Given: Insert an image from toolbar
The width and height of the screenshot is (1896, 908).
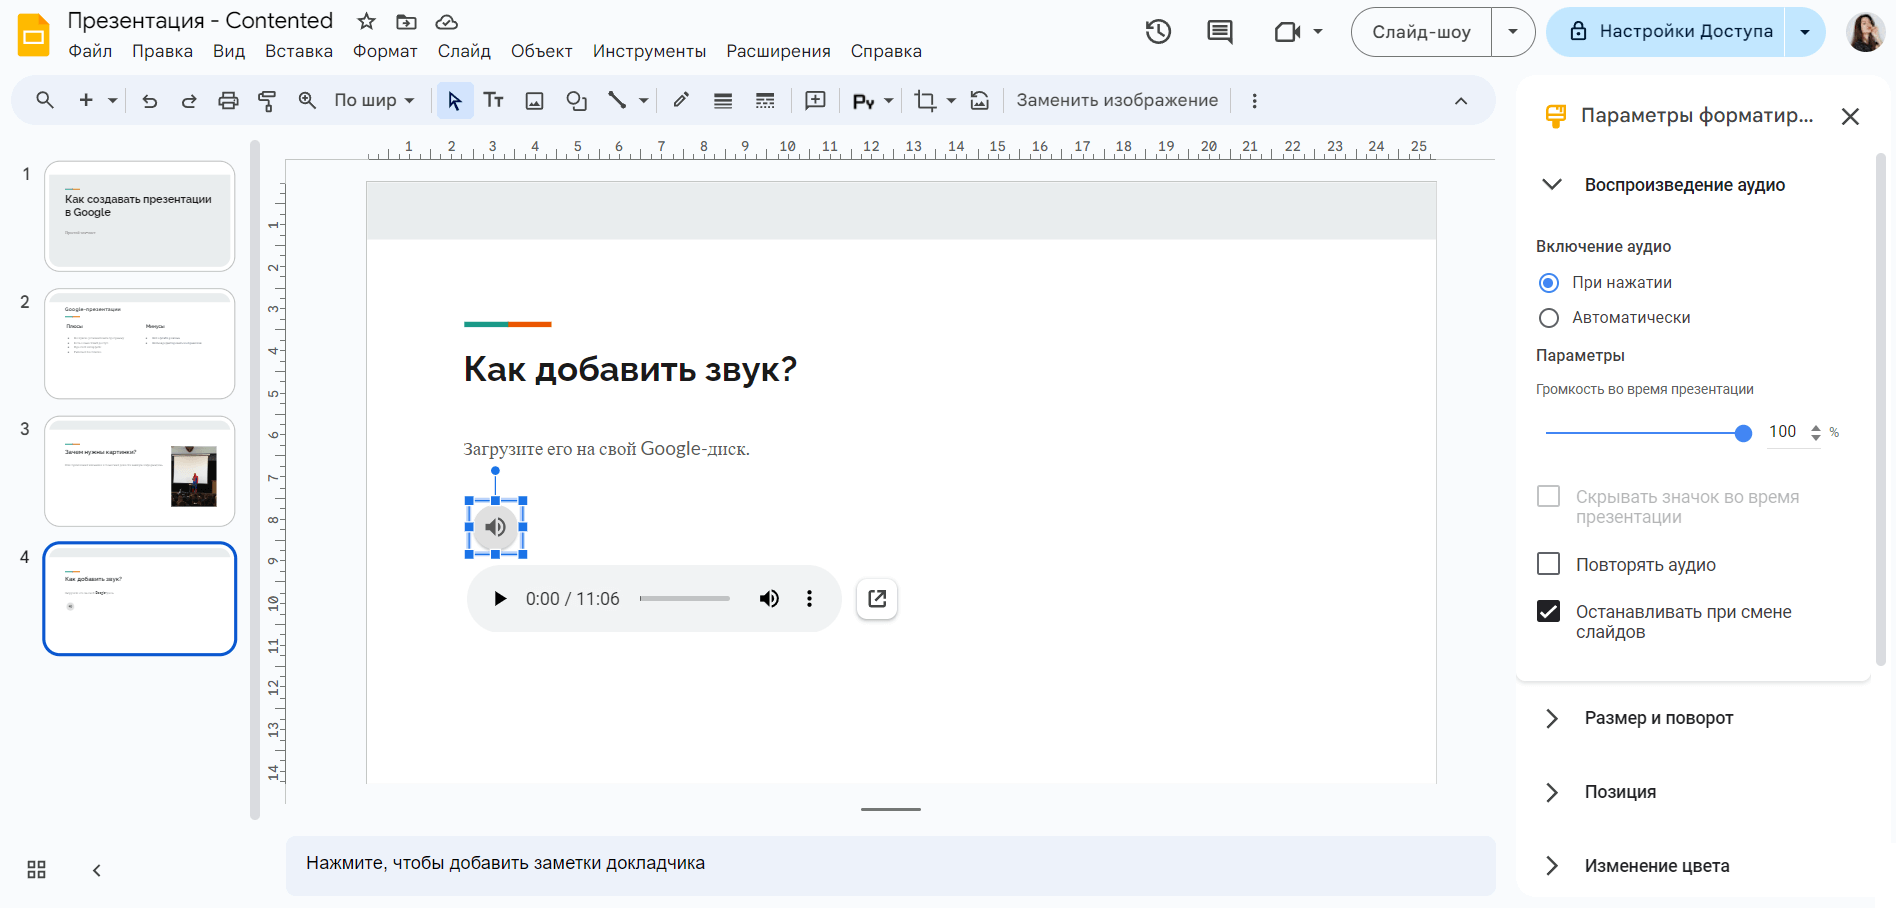Looking at the screenshot, I should point(535,100).
